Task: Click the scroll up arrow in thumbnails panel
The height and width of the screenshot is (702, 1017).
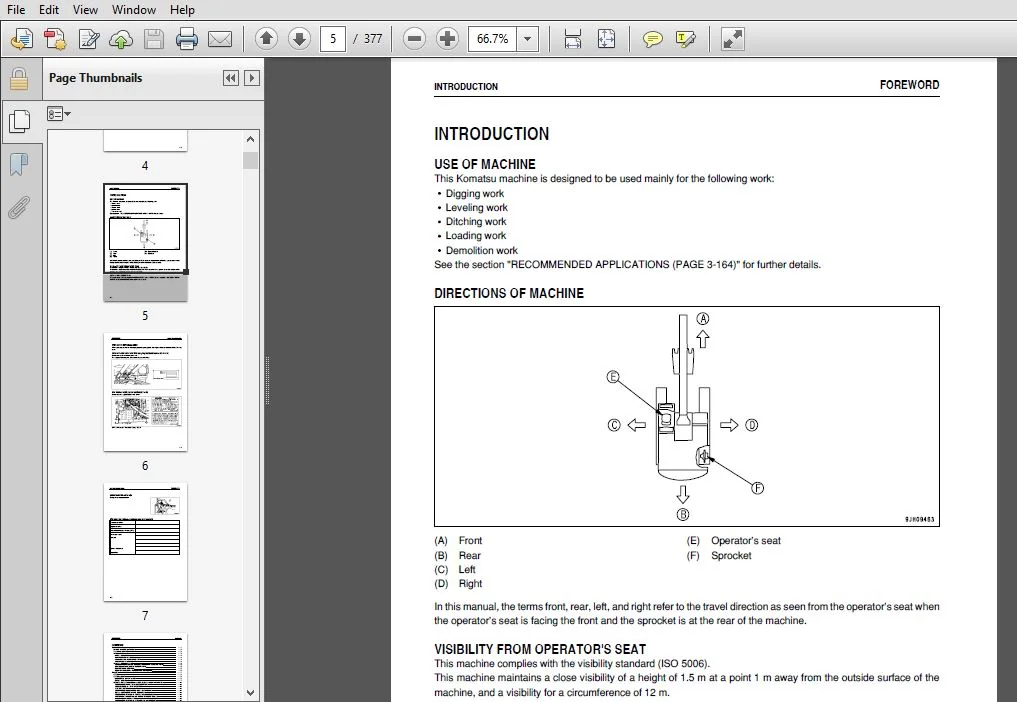Action: pyautogui.click(x=250, y=139)
